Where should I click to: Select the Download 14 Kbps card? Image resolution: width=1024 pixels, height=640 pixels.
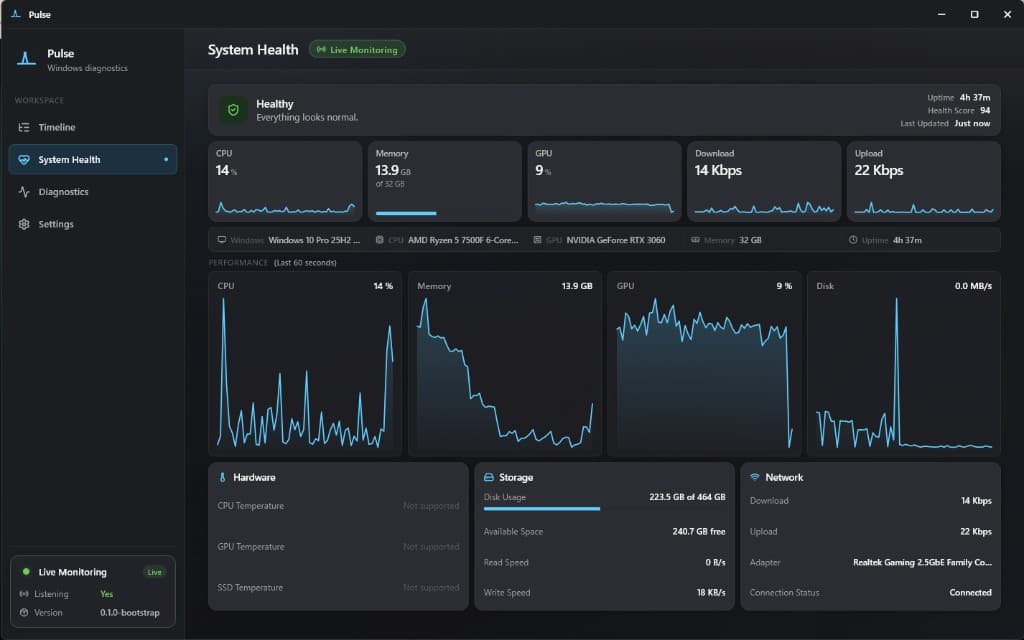point(764,182)
